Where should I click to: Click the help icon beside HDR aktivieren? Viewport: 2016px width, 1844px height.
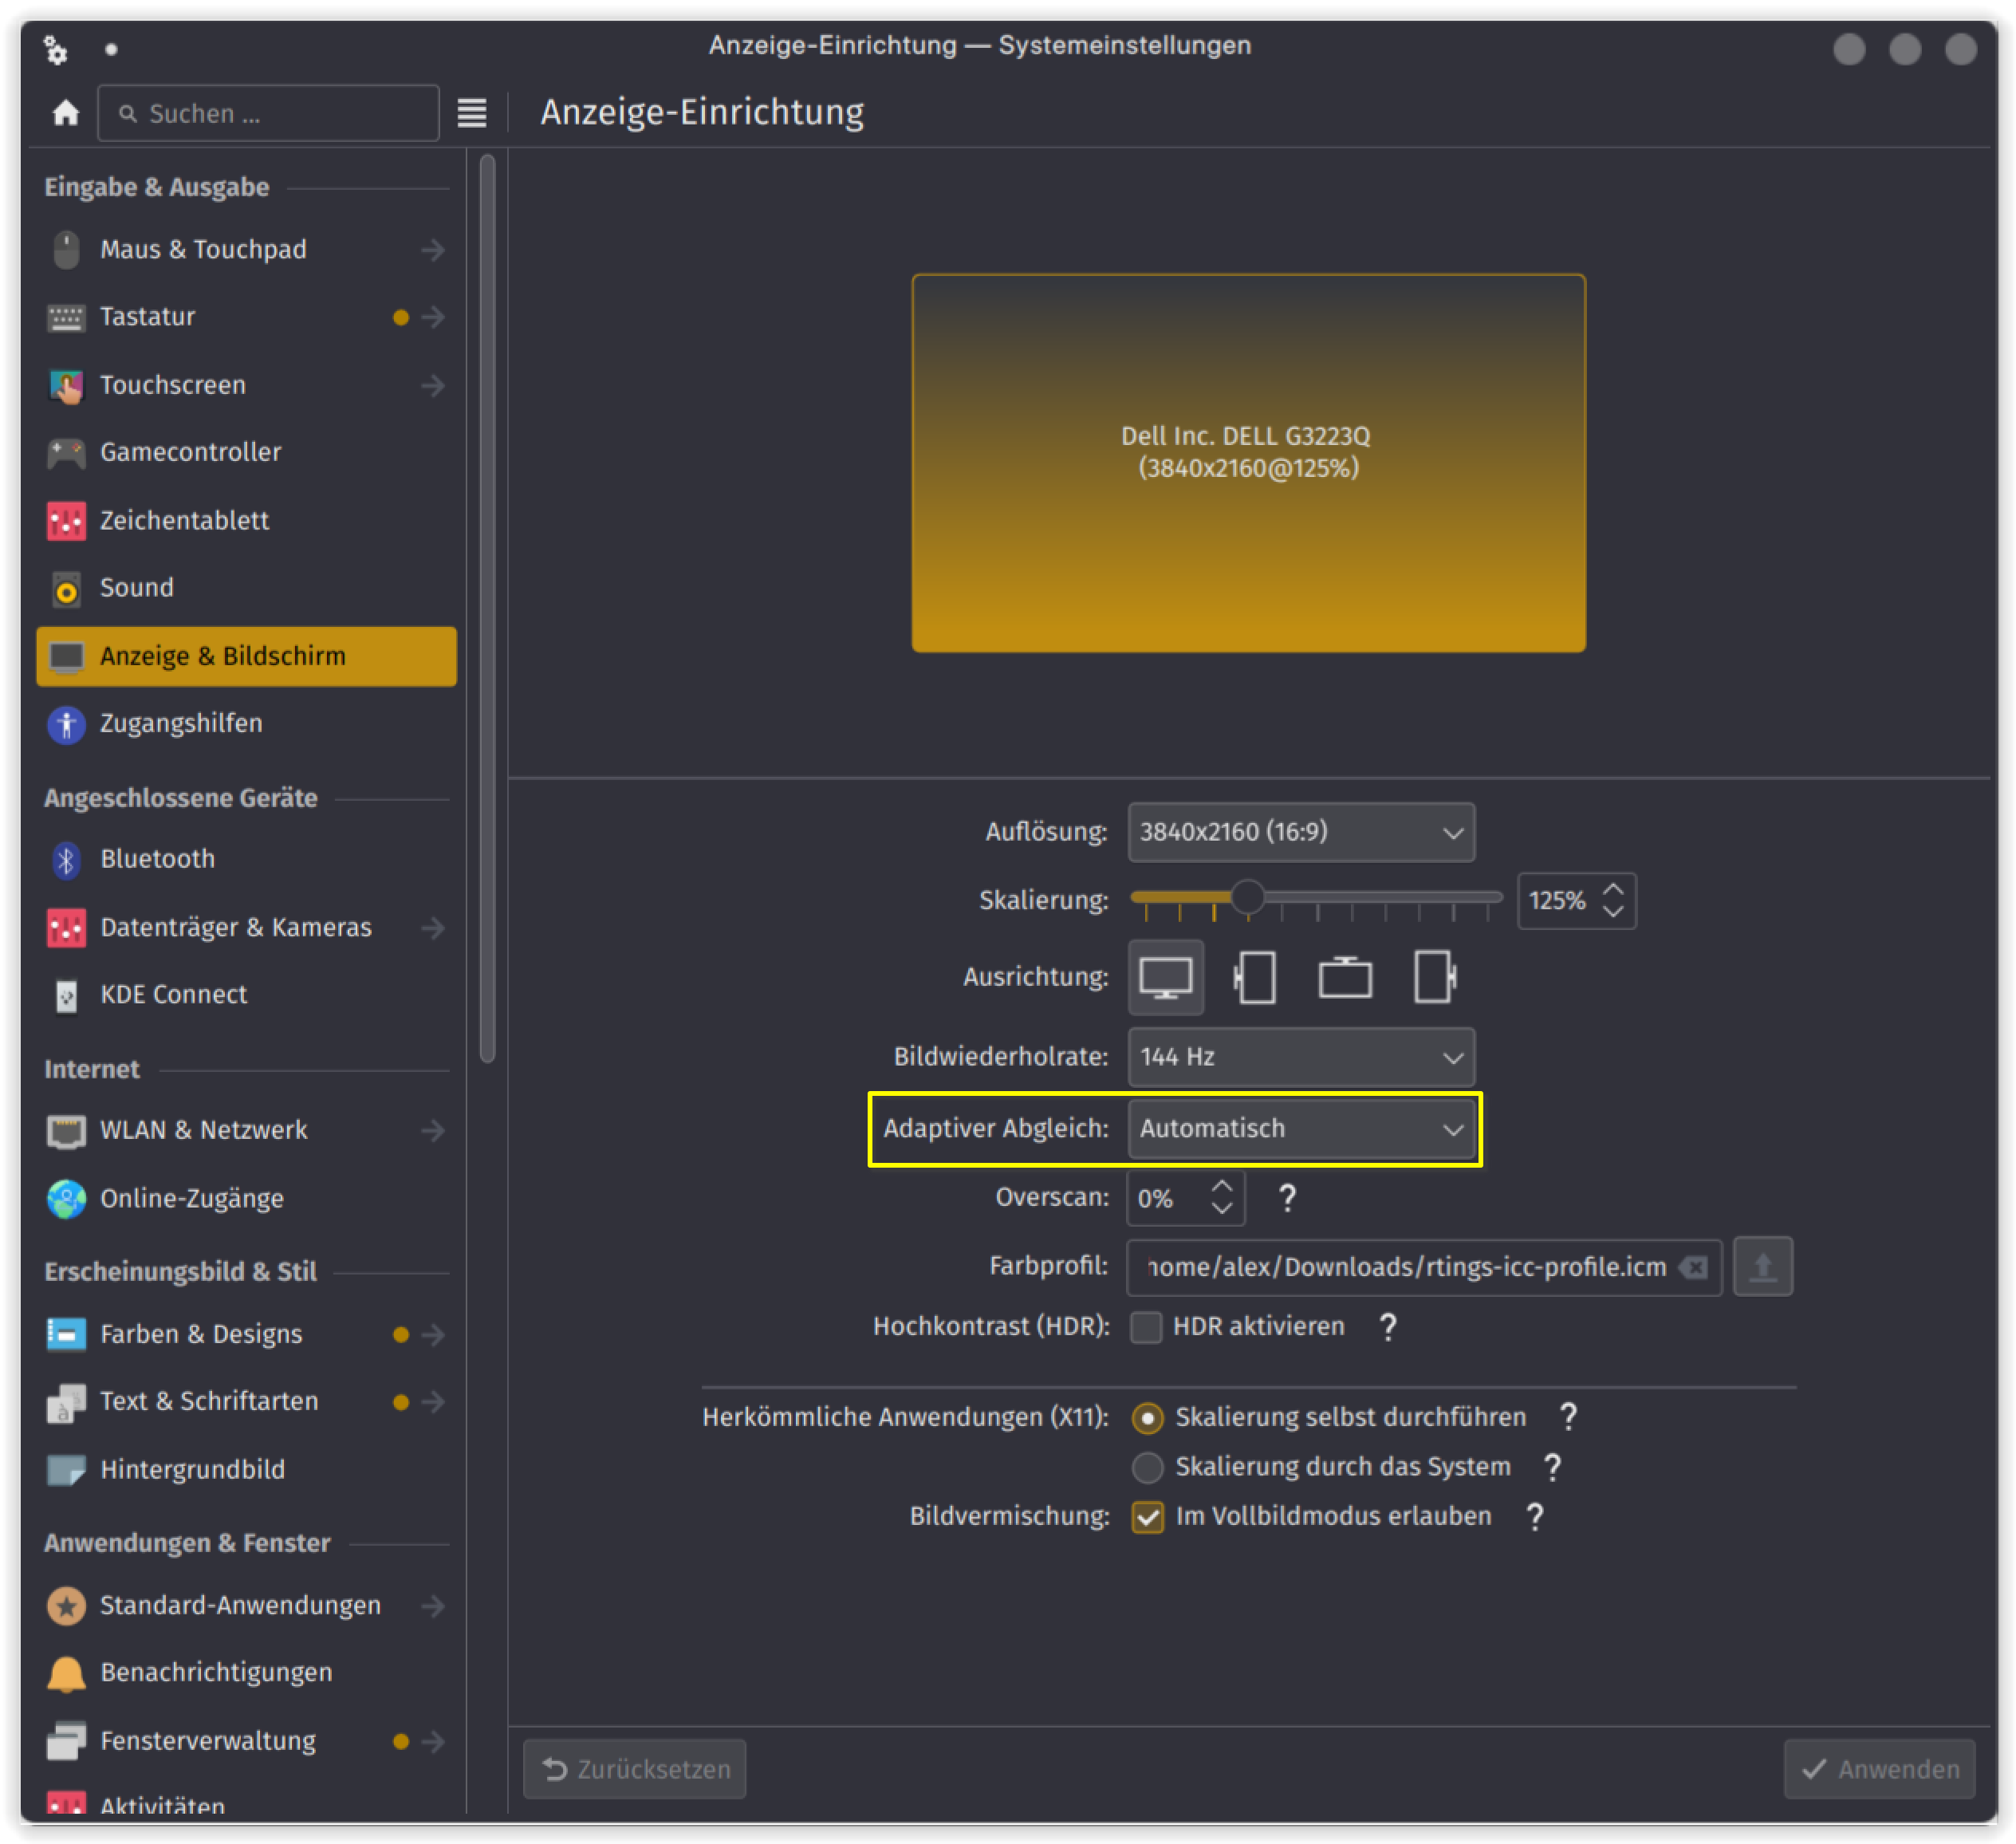click(1387, 1326)
